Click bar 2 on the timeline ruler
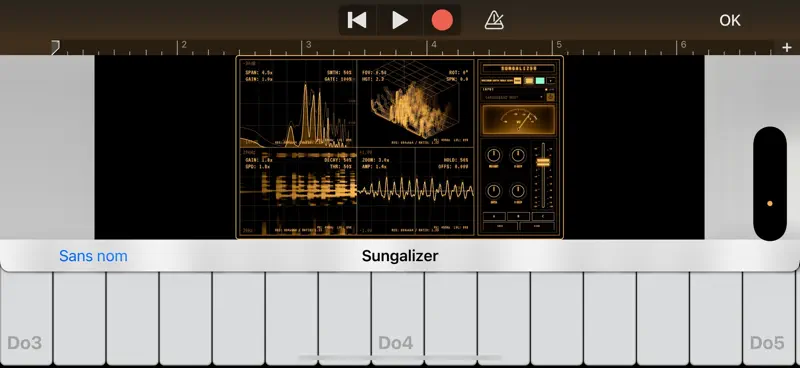The image size is (800, 368). click(184, 45)
